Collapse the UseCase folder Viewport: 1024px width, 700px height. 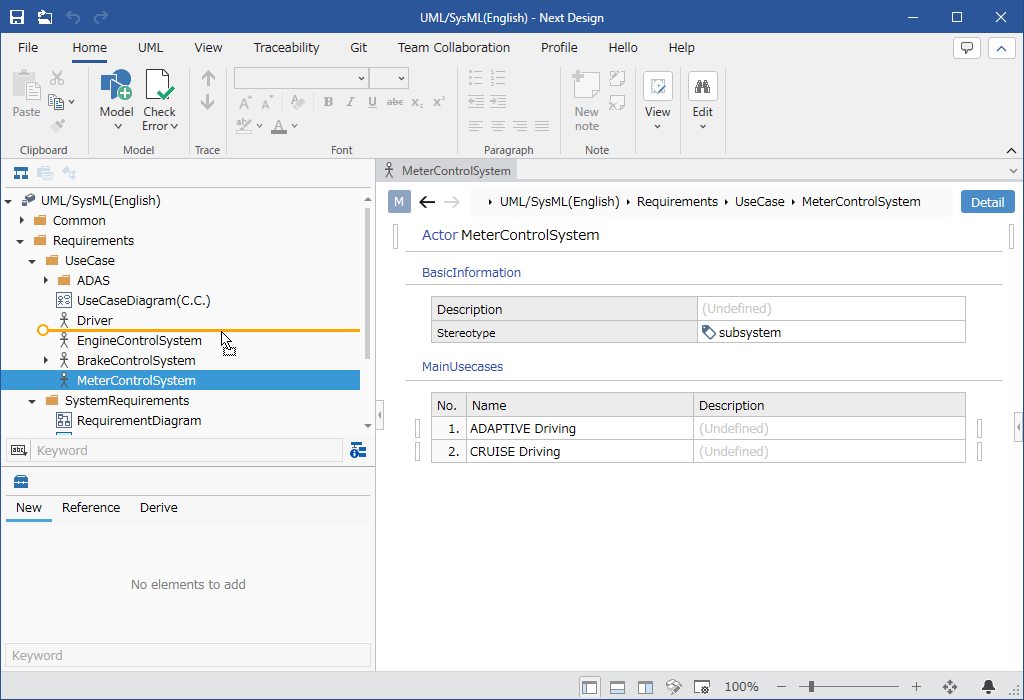[x=32, y=261]
